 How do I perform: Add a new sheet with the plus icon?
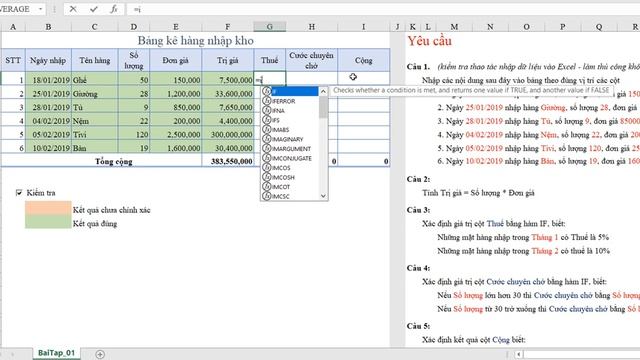(100, 354)
